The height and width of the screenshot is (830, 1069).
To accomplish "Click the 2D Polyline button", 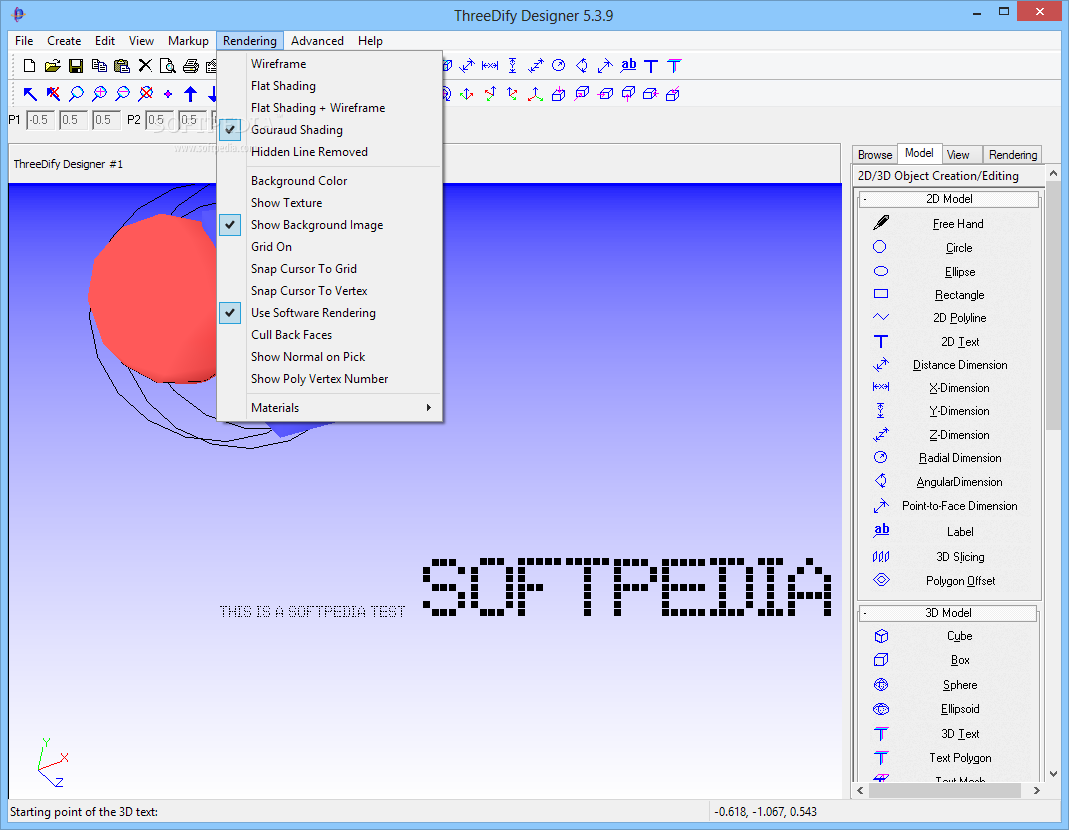I will 959,318.
